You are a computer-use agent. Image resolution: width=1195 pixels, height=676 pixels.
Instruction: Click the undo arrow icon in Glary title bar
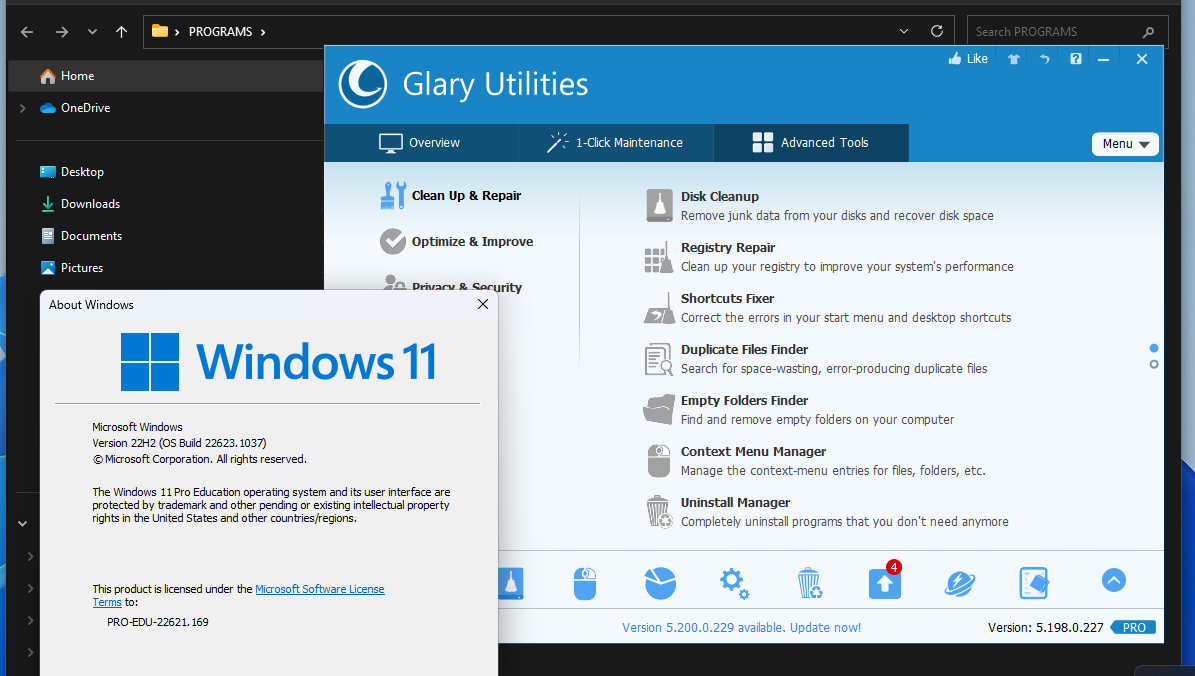coord(1044,59)
